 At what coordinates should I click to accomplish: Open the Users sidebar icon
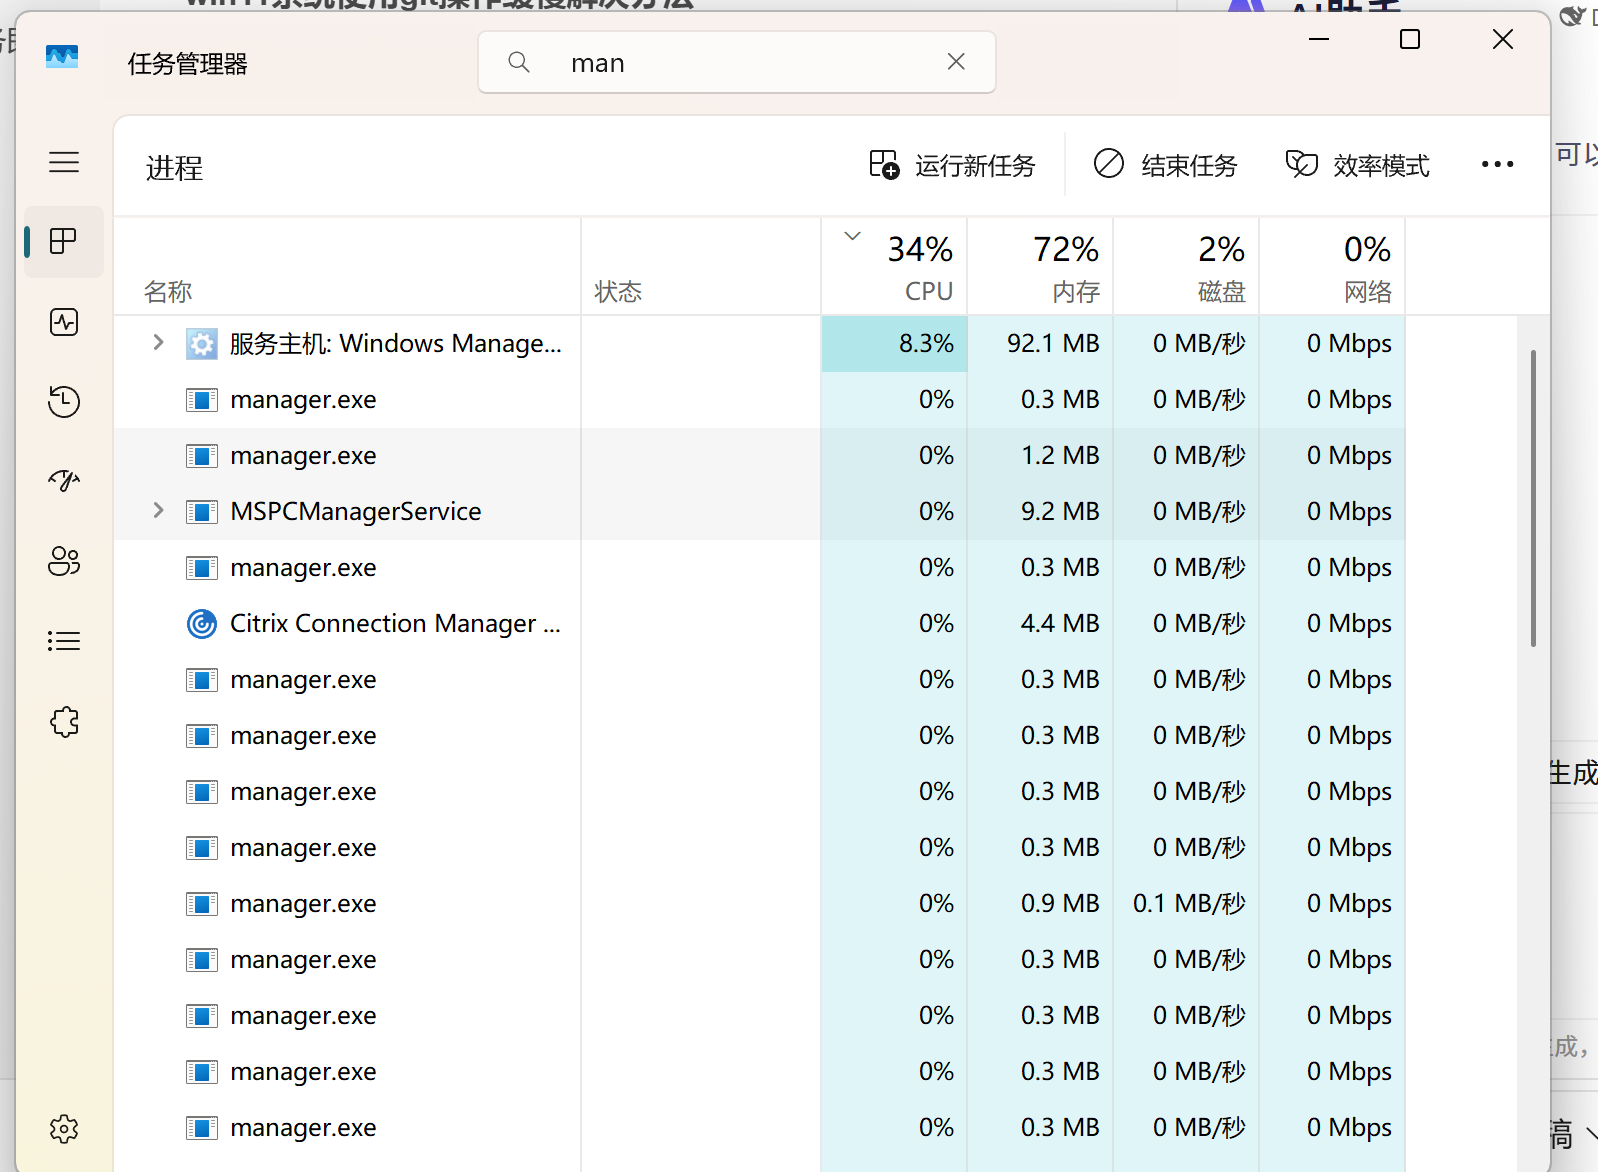[x=64, y=561]
